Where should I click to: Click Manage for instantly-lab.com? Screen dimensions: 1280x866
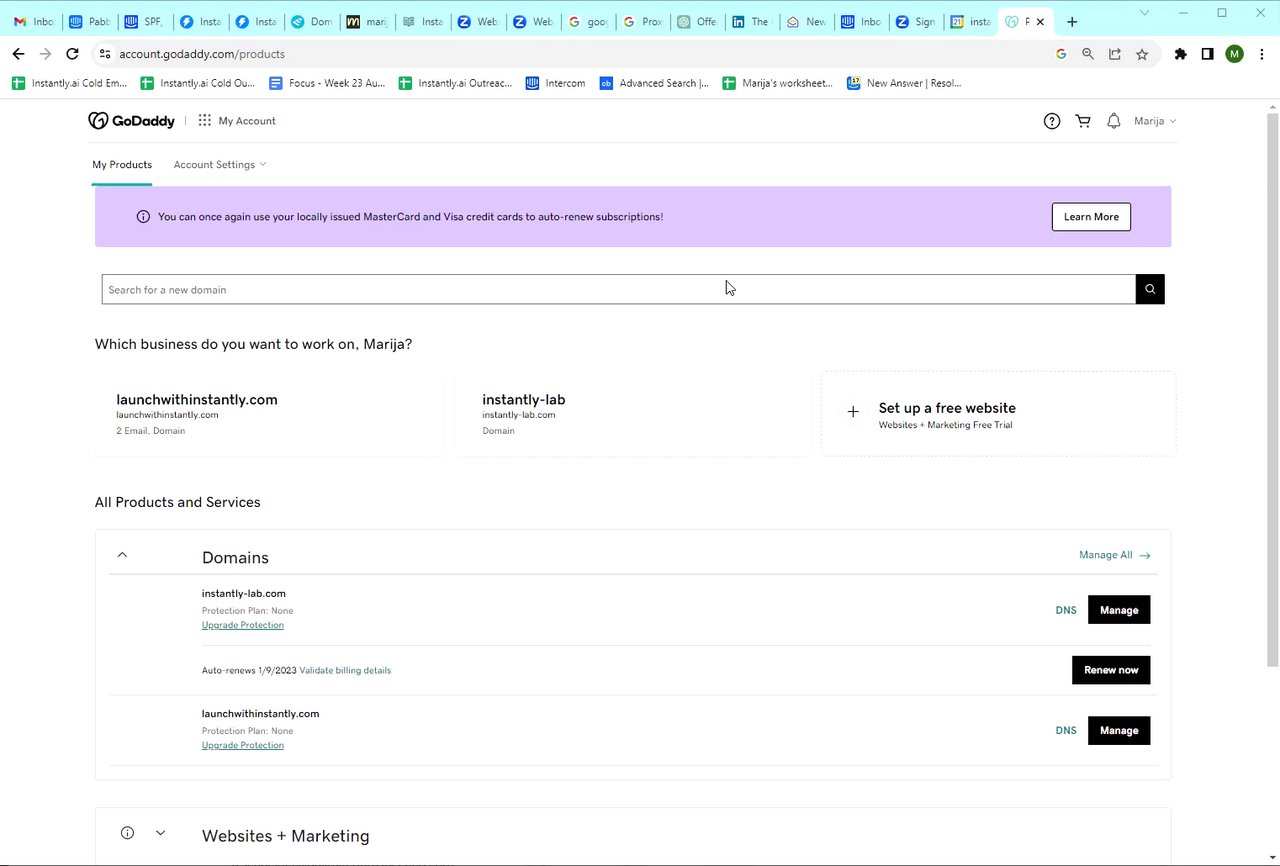1119,610
